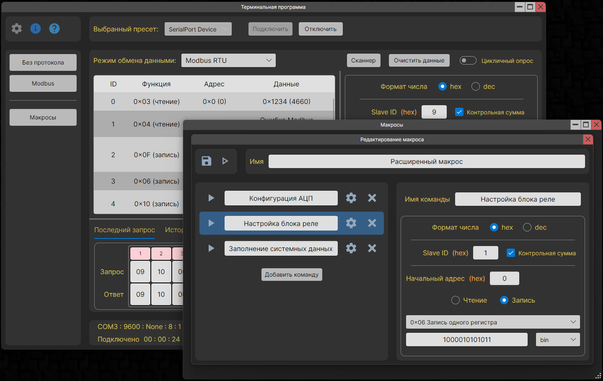Screen dimensions: 603x381
Task: Run whole macro with play outline icon
Action: coord(225,161)
